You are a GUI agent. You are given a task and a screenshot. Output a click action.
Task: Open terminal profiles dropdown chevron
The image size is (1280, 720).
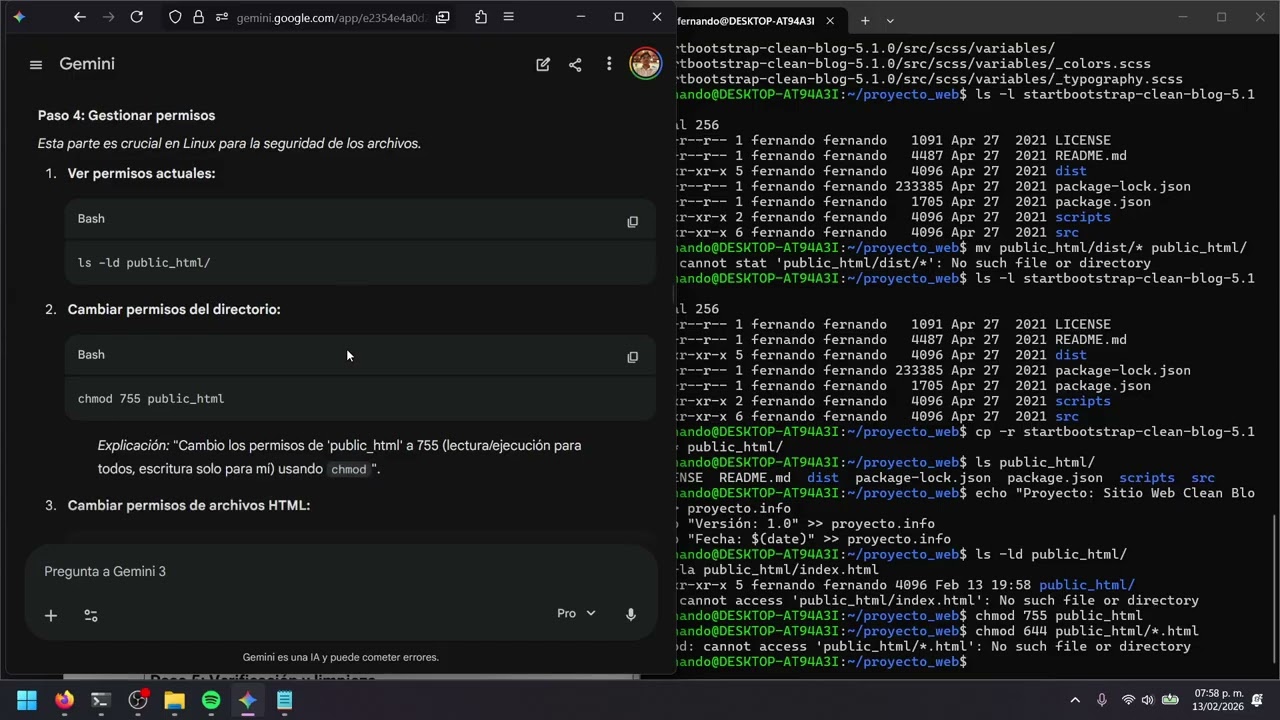click(890, 20)
